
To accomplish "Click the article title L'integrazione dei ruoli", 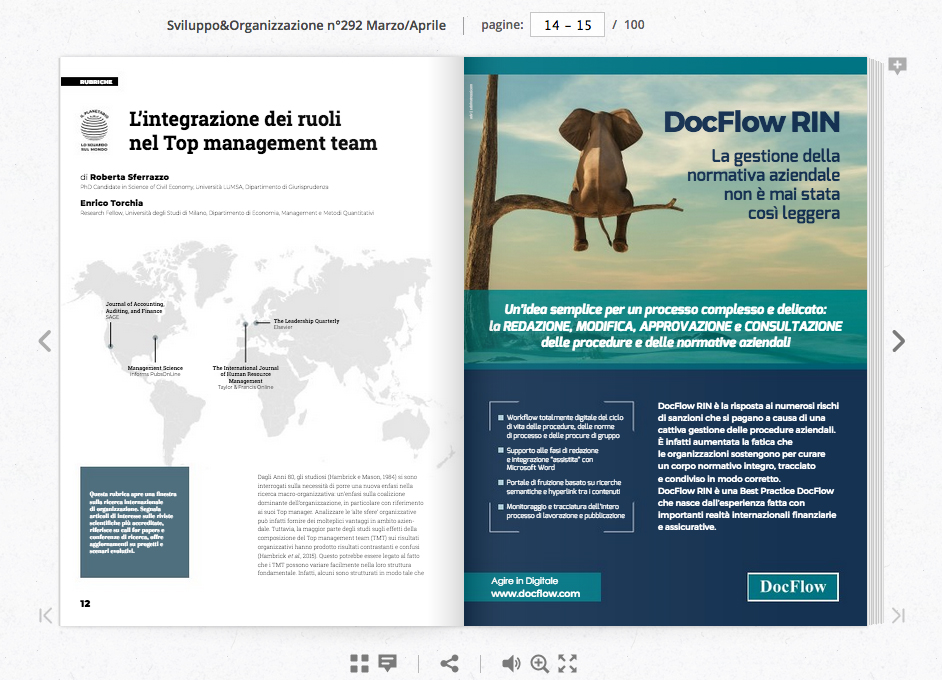I will pyautogui.click(x=253, y=131).
